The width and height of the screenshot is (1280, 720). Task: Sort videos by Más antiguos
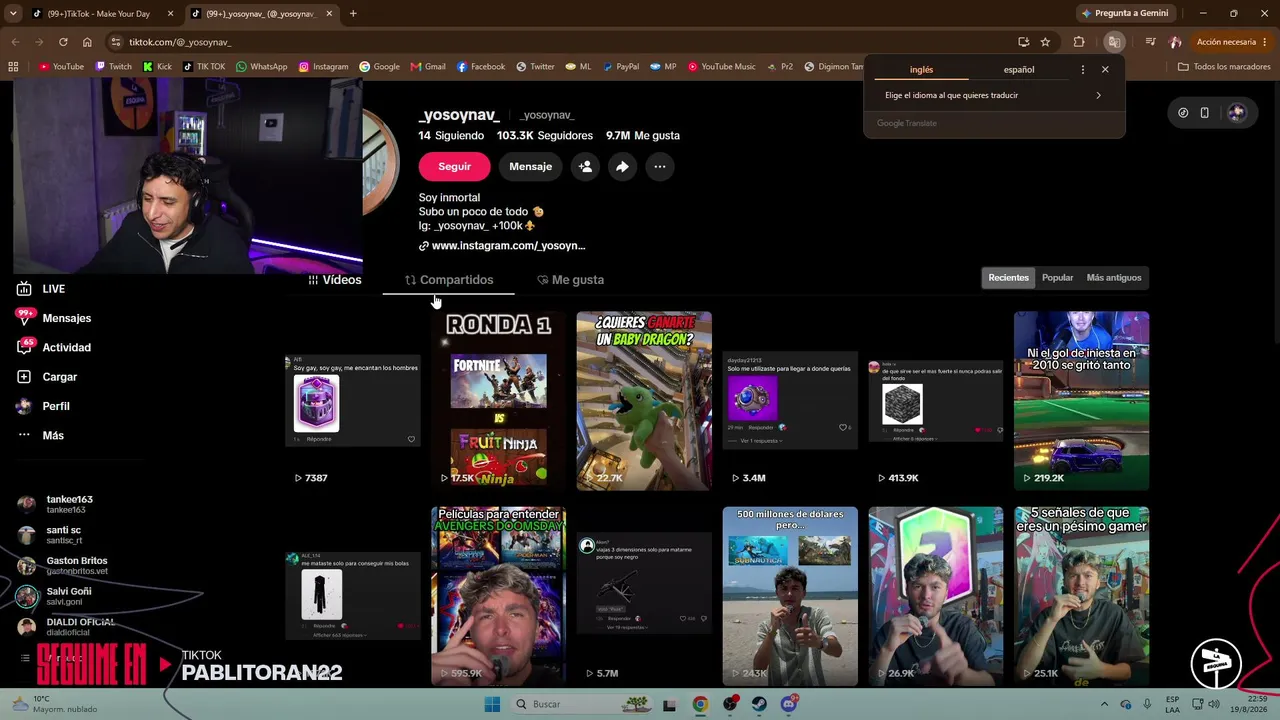(1114, 278)
